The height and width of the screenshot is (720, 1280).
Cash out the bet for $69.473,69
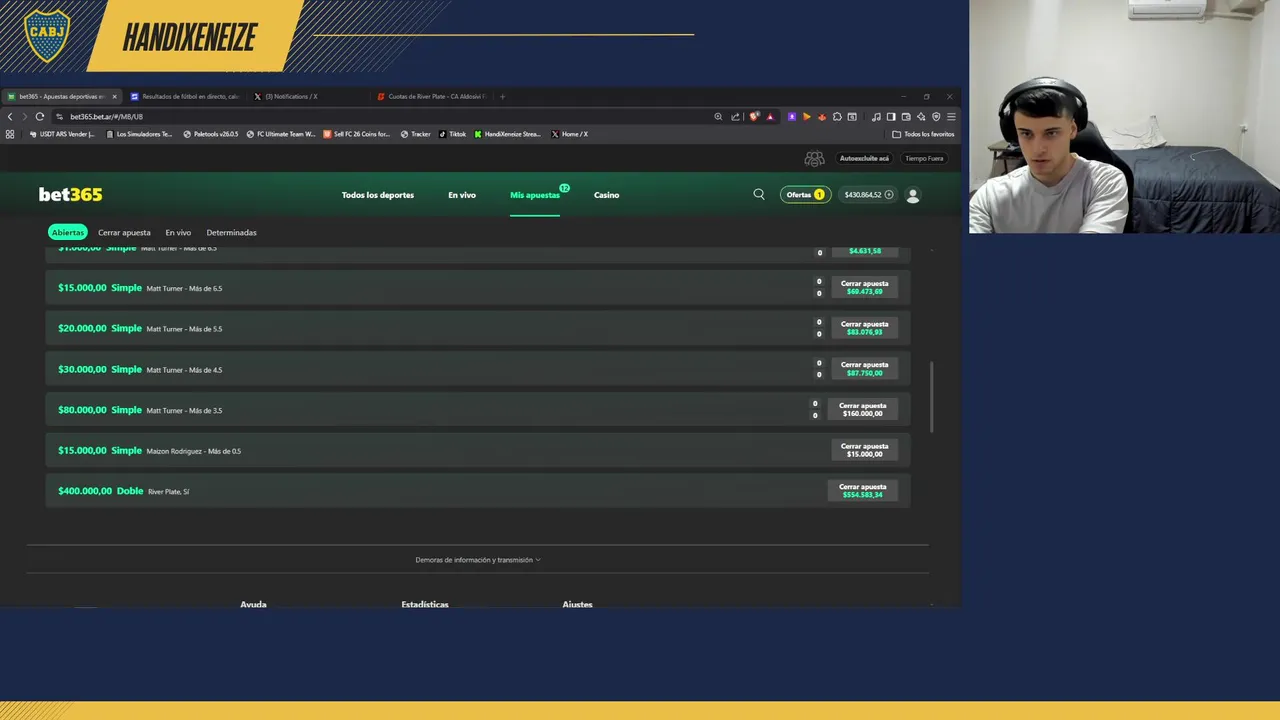pyautogui.click(x=864, y=287)
